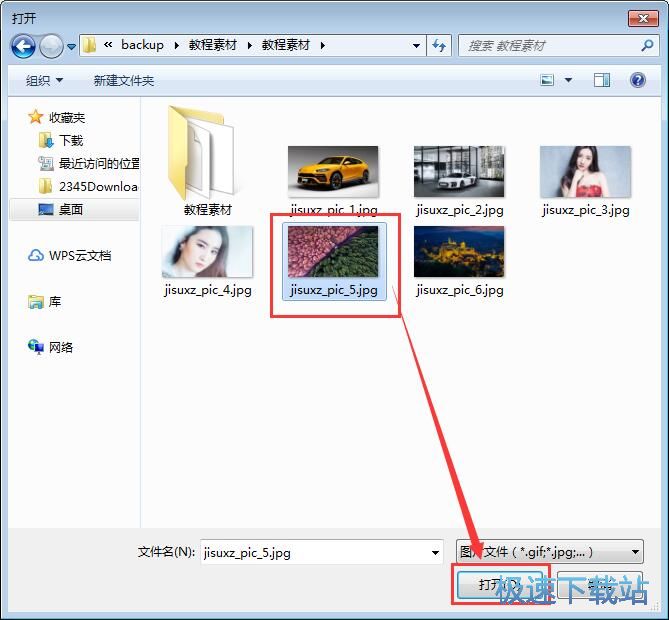Screen dimensions: 669x620
Task: Open the view options dropdown arrow
Action: tap(568, 80)
